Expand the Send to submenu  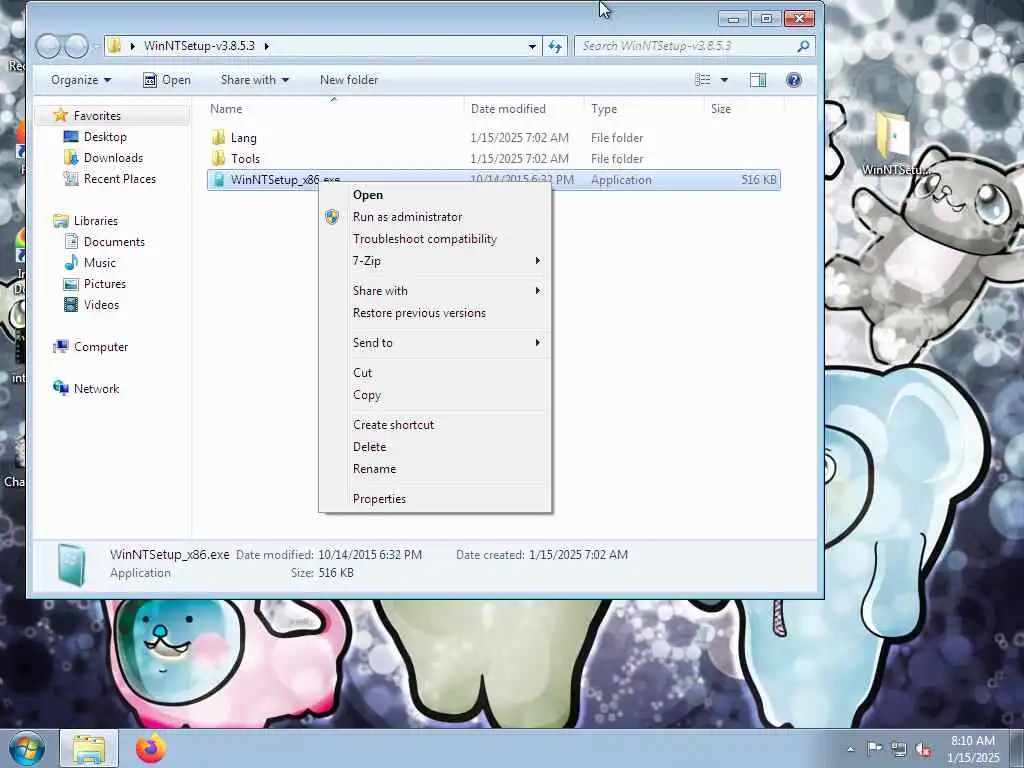[537, 343]
